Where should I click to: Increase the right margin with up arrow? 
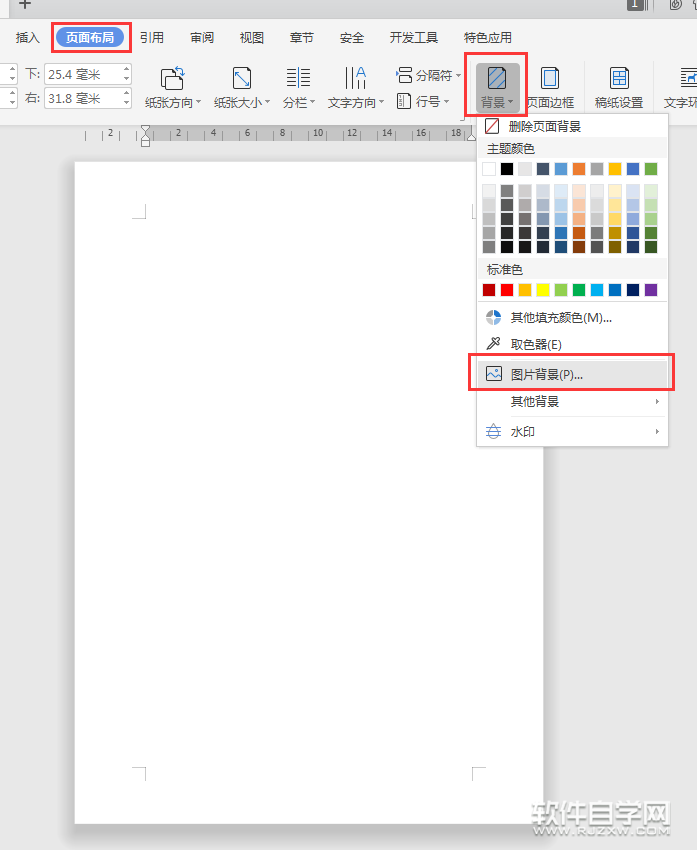126,93
